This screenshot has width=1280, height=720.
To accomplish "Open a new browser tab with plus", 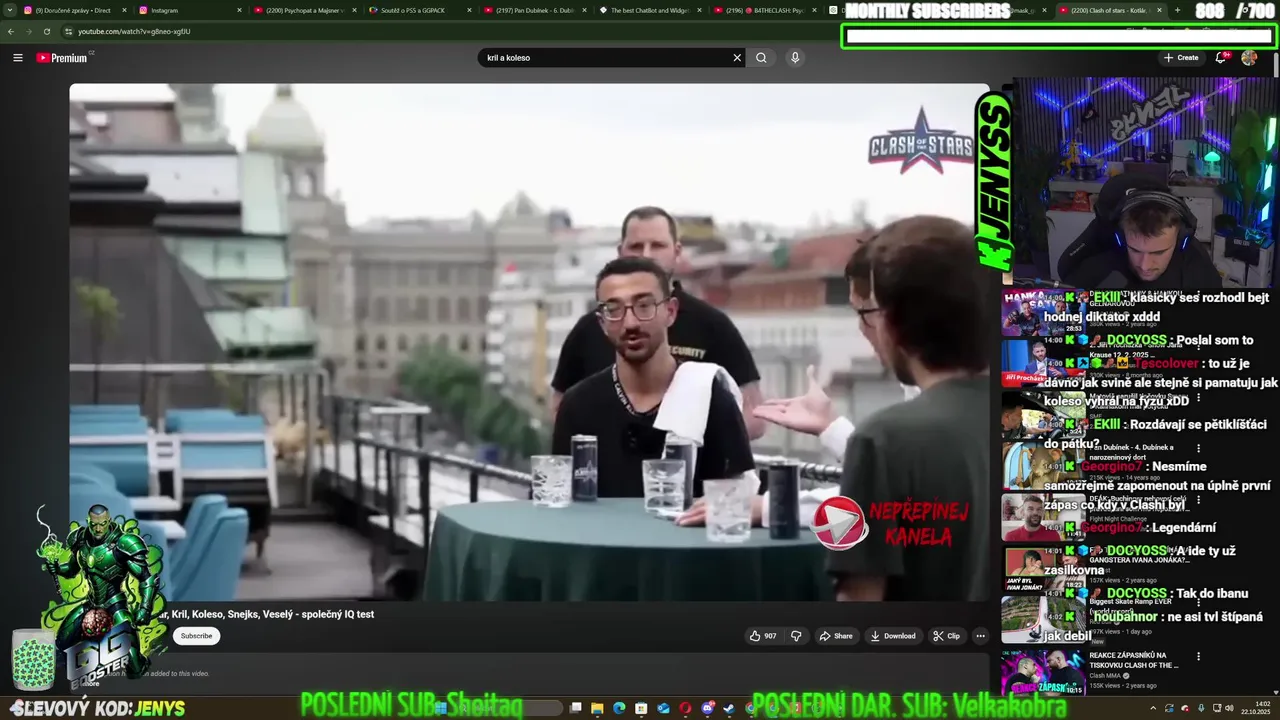I will pos(1177,10).
